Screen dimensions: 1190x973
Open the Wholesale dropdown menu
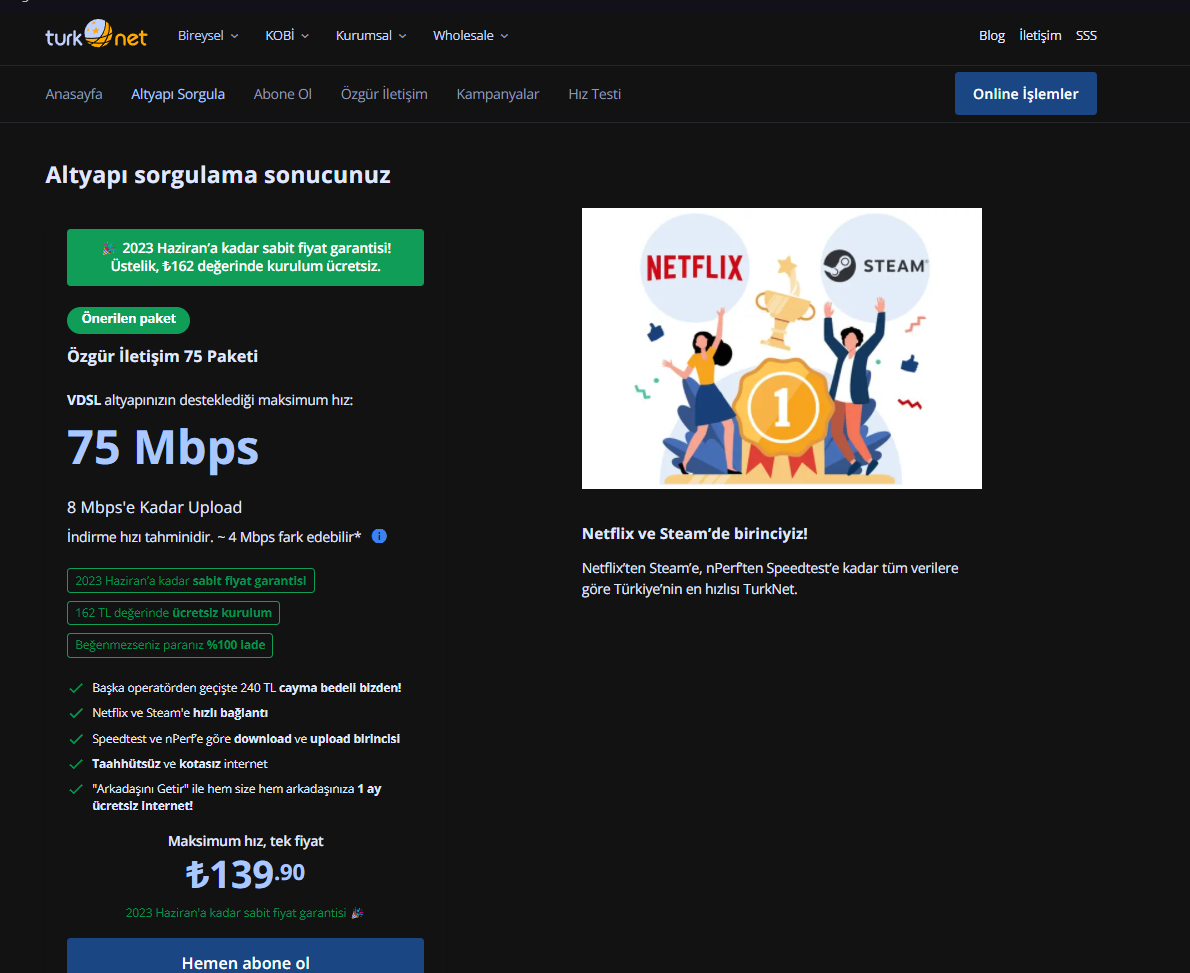click(471, 36)
